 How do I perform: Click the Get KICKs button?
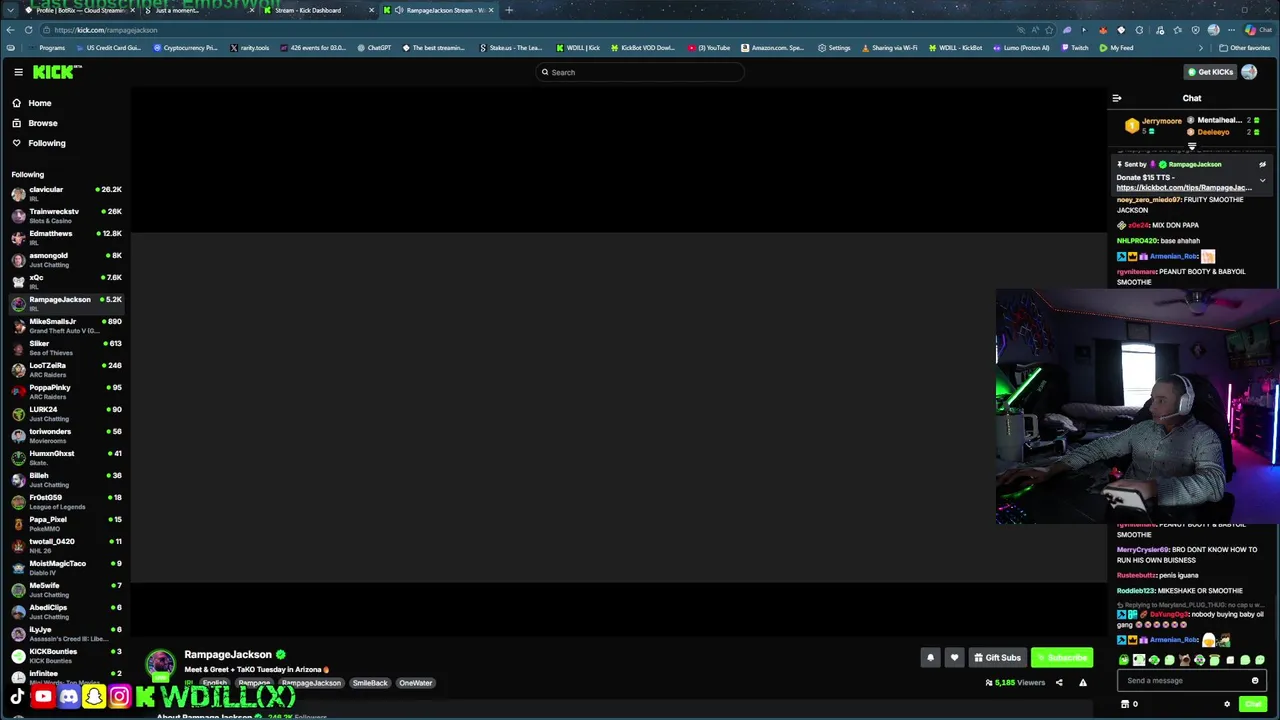click(x=1210, y=72)
